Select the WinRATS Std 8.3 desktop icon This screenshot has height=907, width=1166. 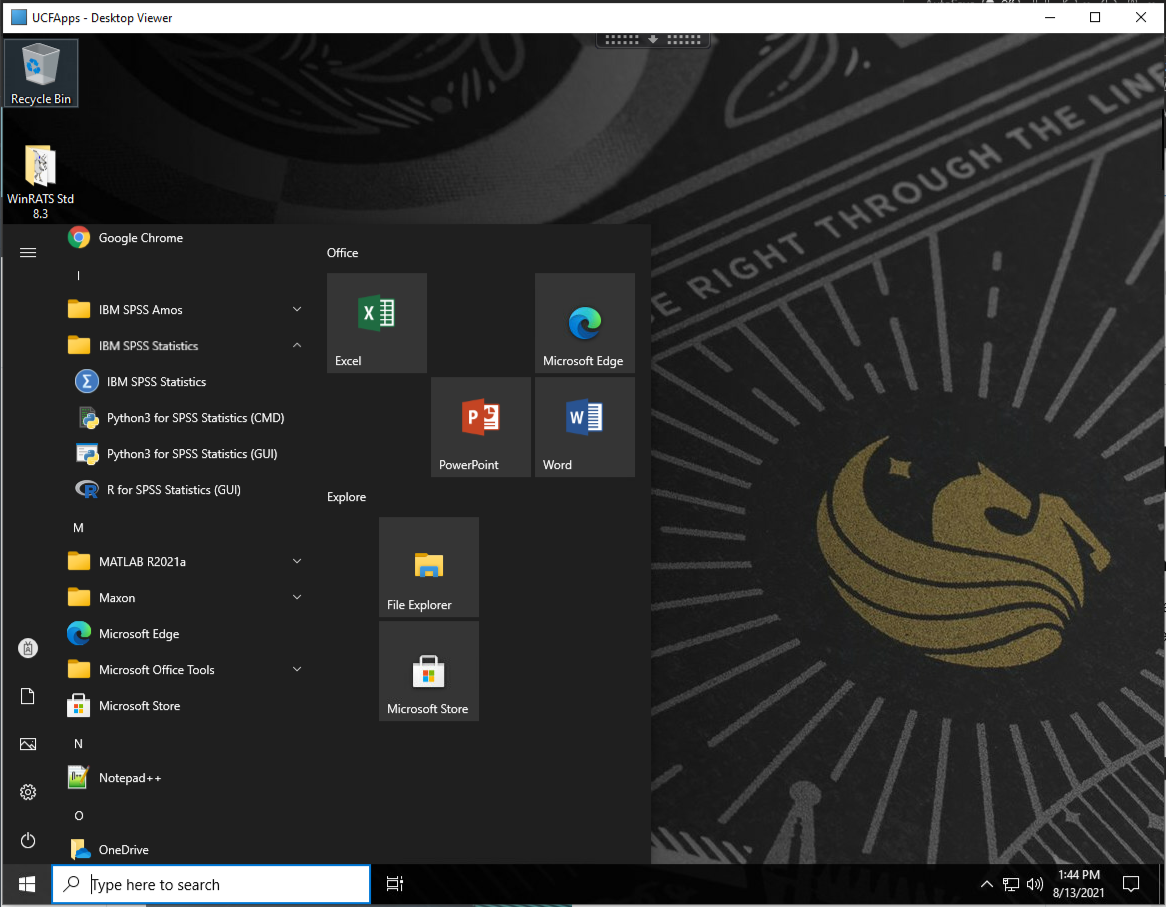tap(40, 182)
